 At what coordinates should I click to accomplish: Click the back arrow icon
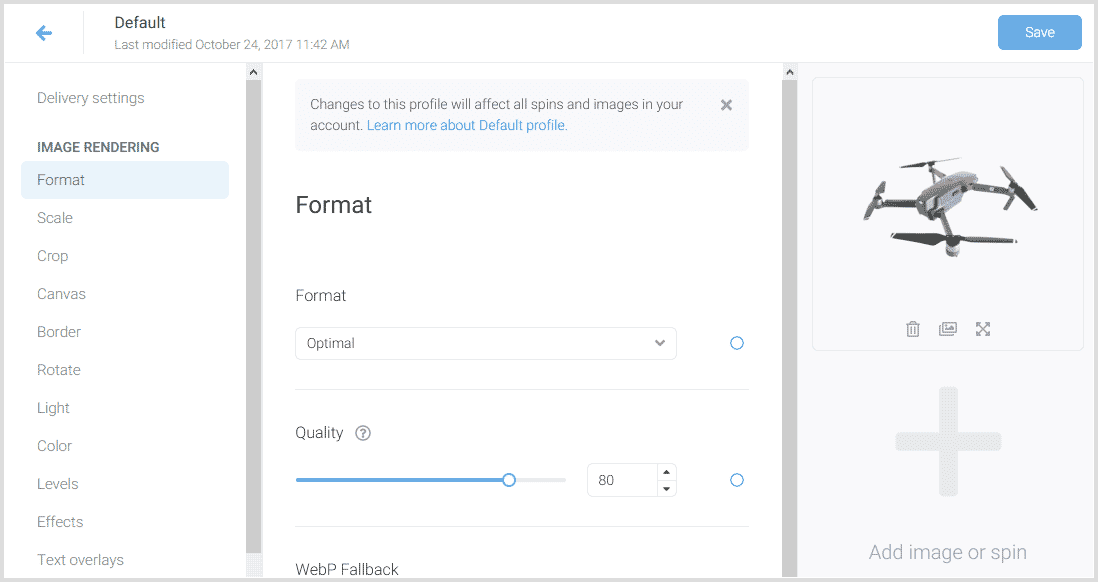(44, 33)
